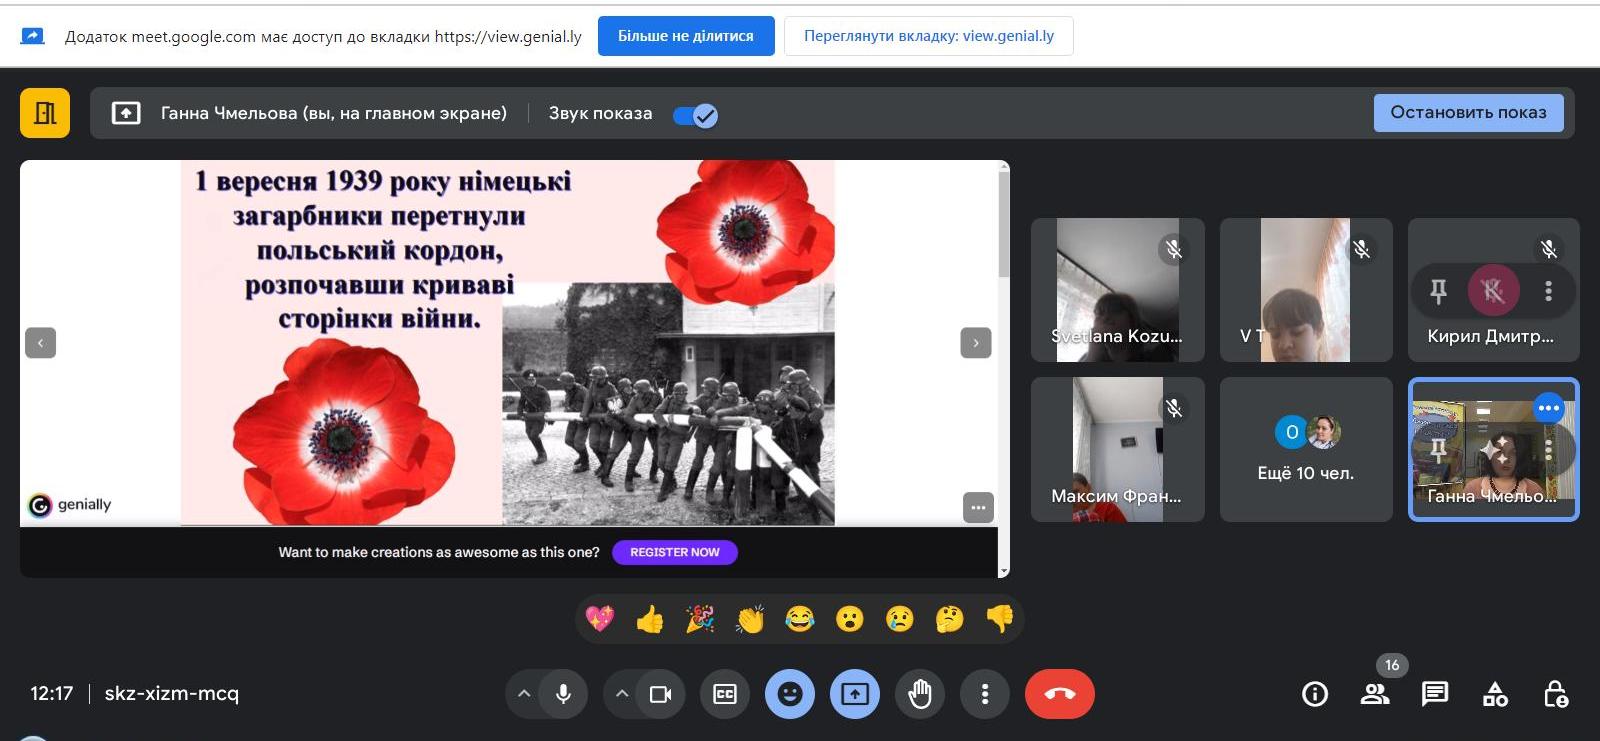Toggle the Звук показа switch
The height and width of the screenshot is (741, 1600).
coord(695,116)
